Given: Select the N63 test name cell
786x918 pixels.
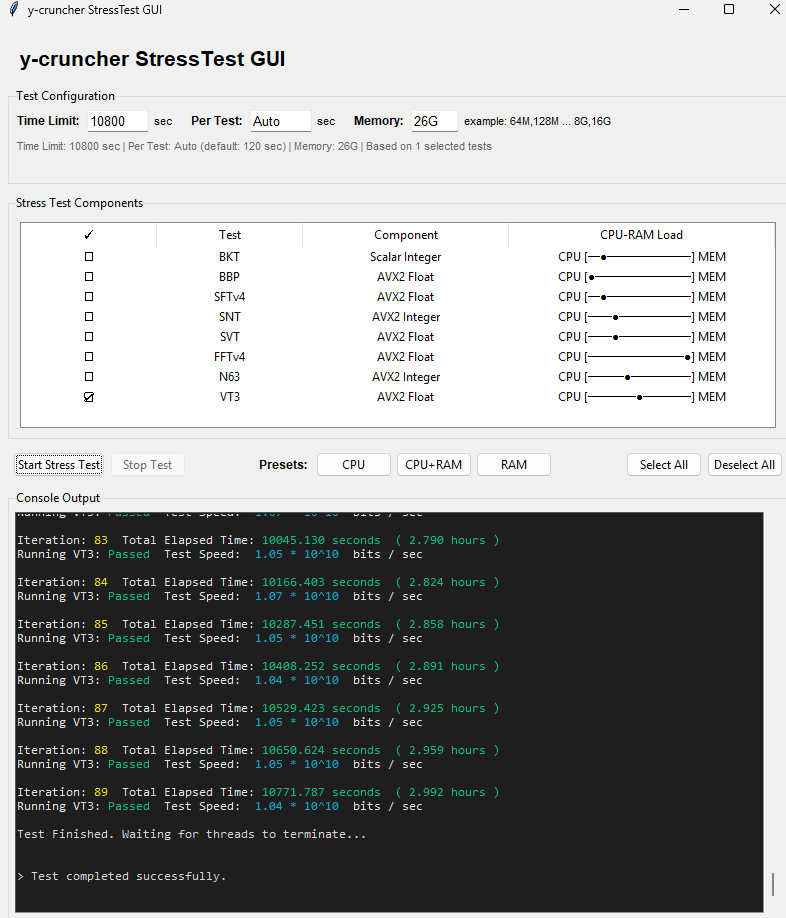Looking at the screenshot, I should (x=229, y=376).
